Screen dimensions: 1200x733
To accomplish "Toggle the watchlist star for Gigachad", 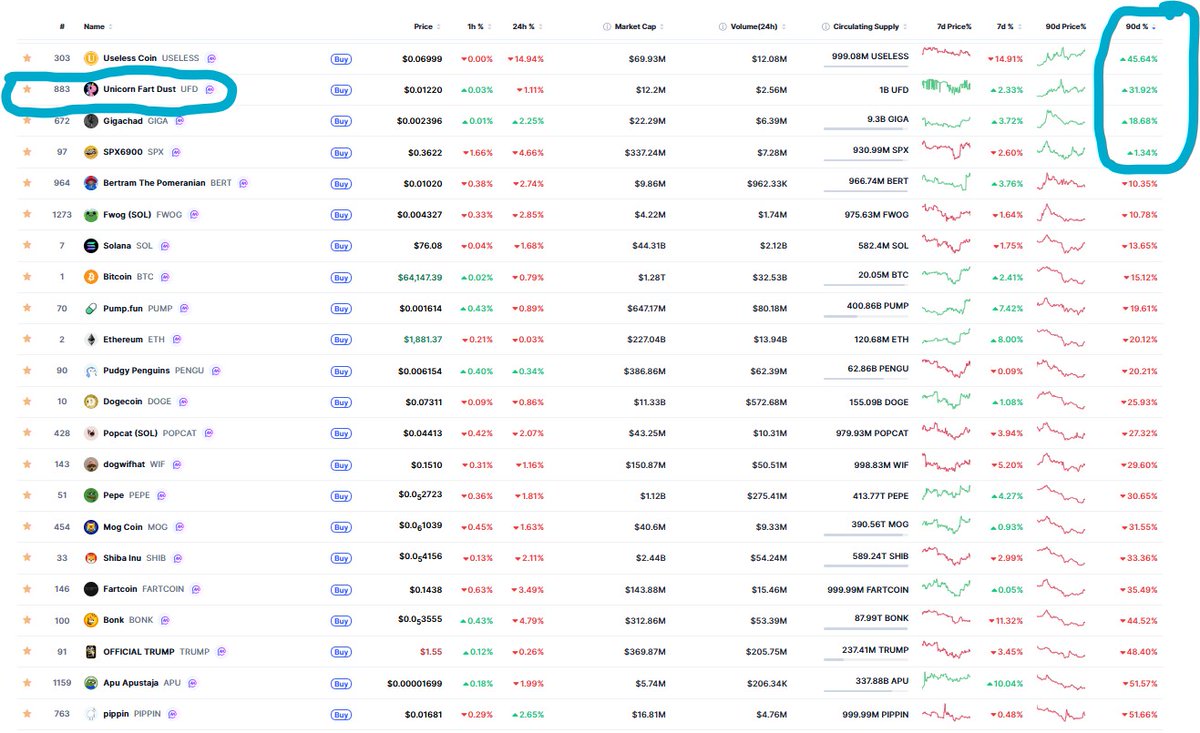I will [x=27, y=122].
